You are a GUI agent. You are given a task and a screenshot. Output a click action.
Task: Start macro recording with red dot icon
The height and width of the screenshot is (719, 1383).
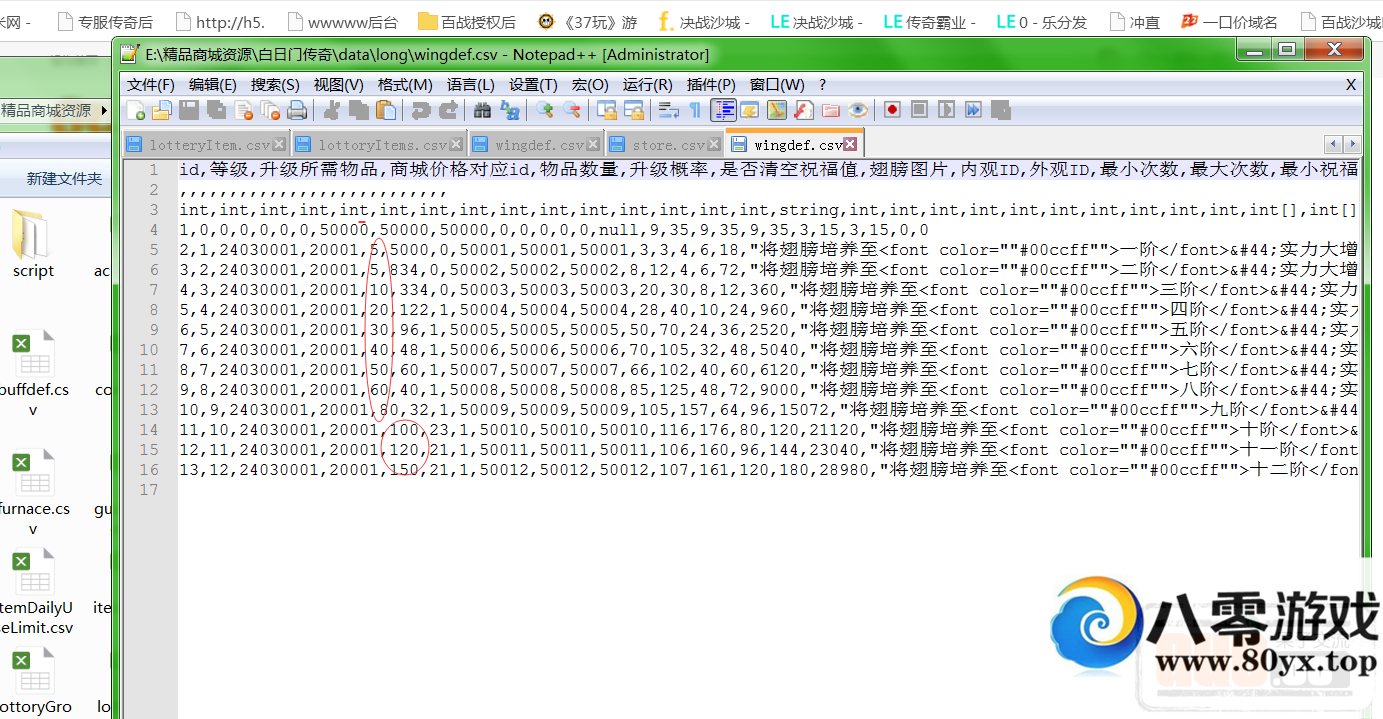click(x=892, y=110)
